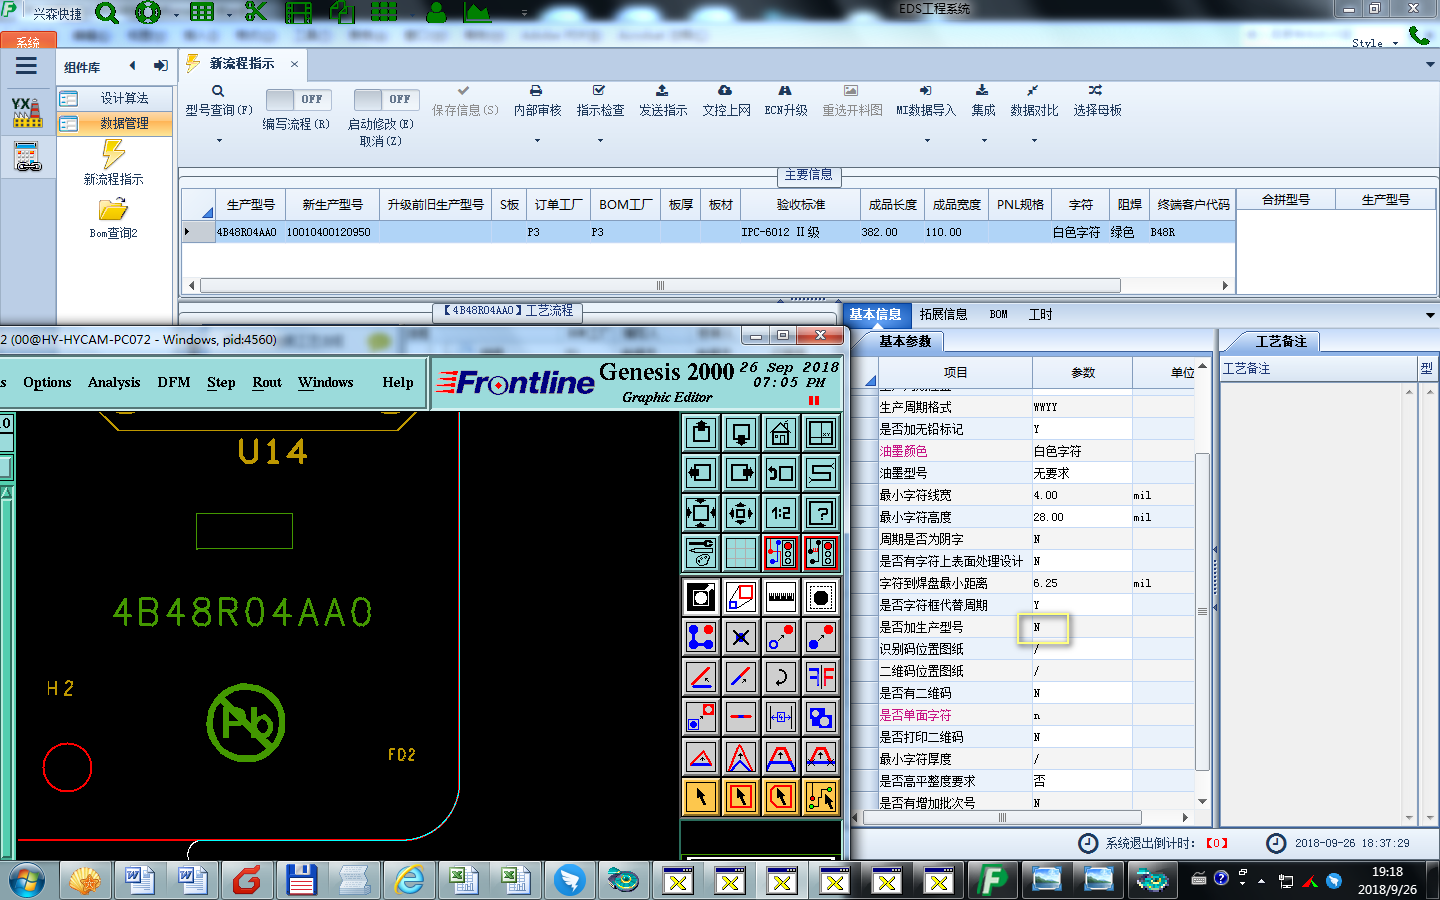The image size is (1440, 900).
Task: Click the green area chart icon
Action: tap(477, 12)
